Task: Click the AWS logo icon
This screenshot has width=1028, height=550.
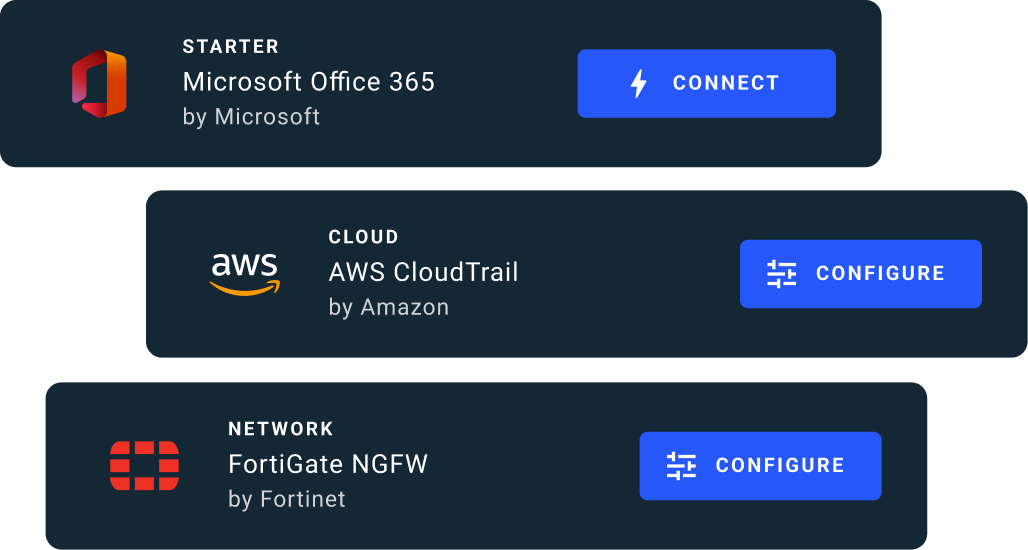Action: click(244, 274)
